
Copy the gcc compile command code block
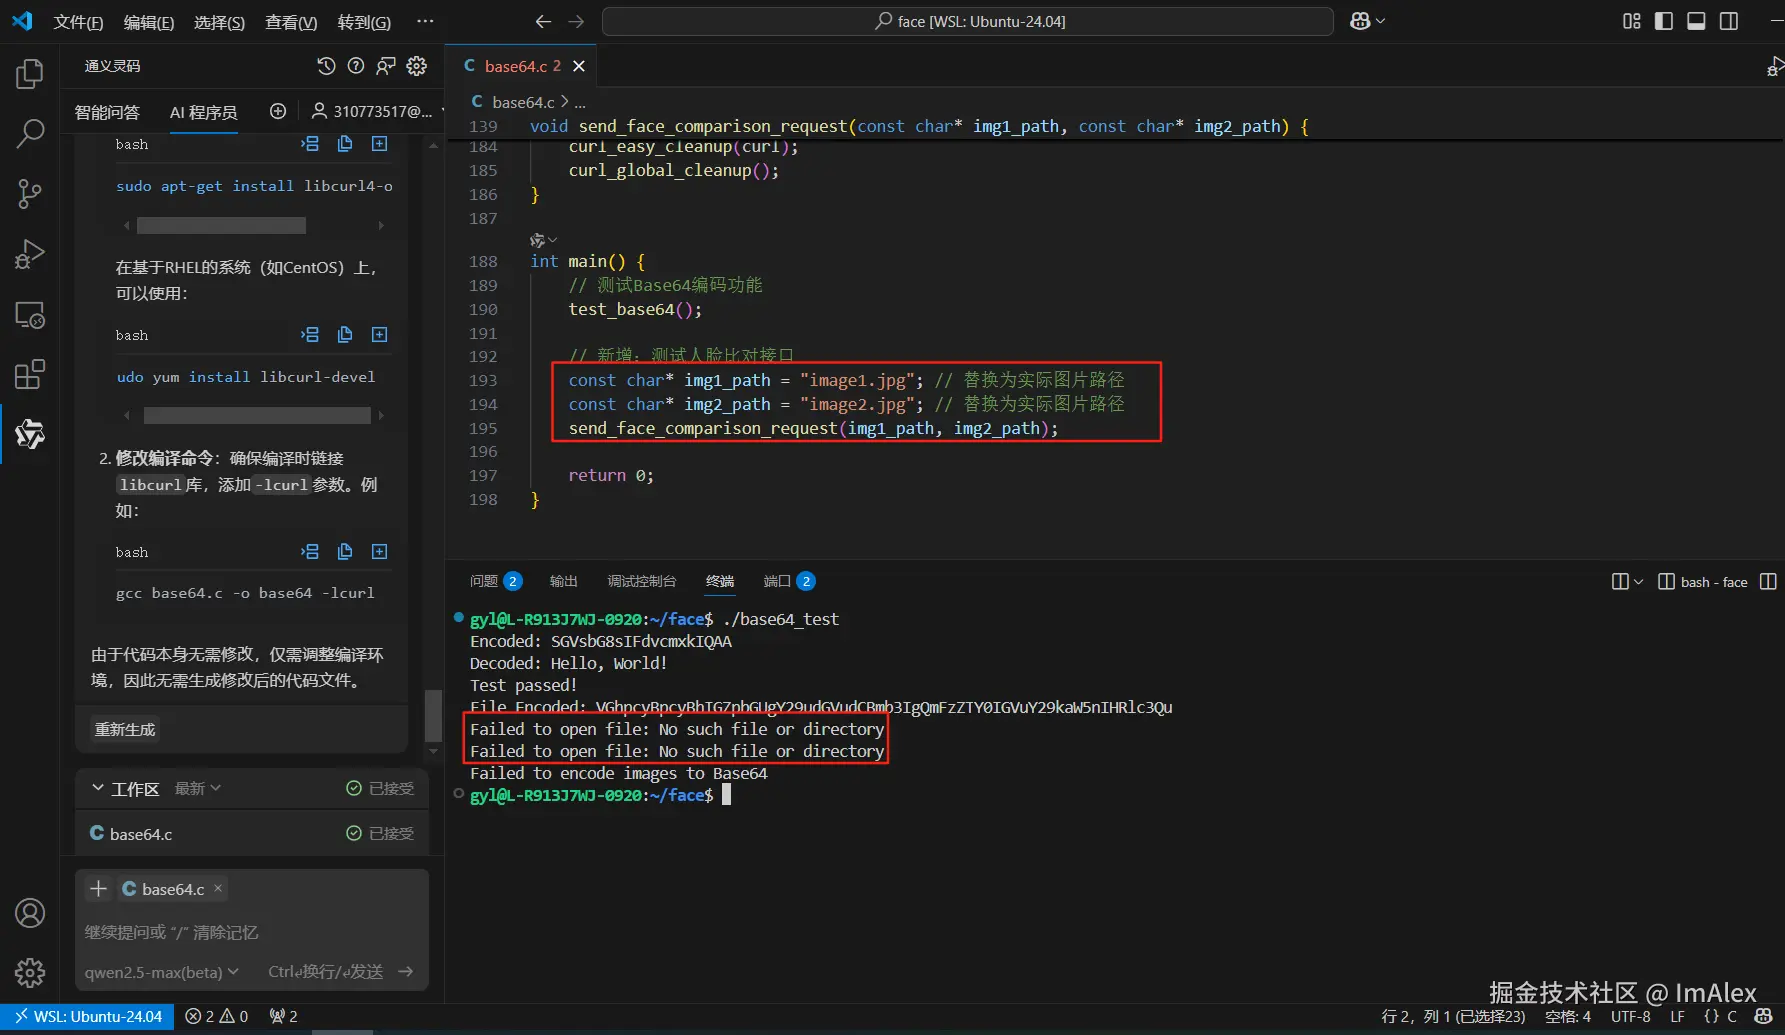345,552
